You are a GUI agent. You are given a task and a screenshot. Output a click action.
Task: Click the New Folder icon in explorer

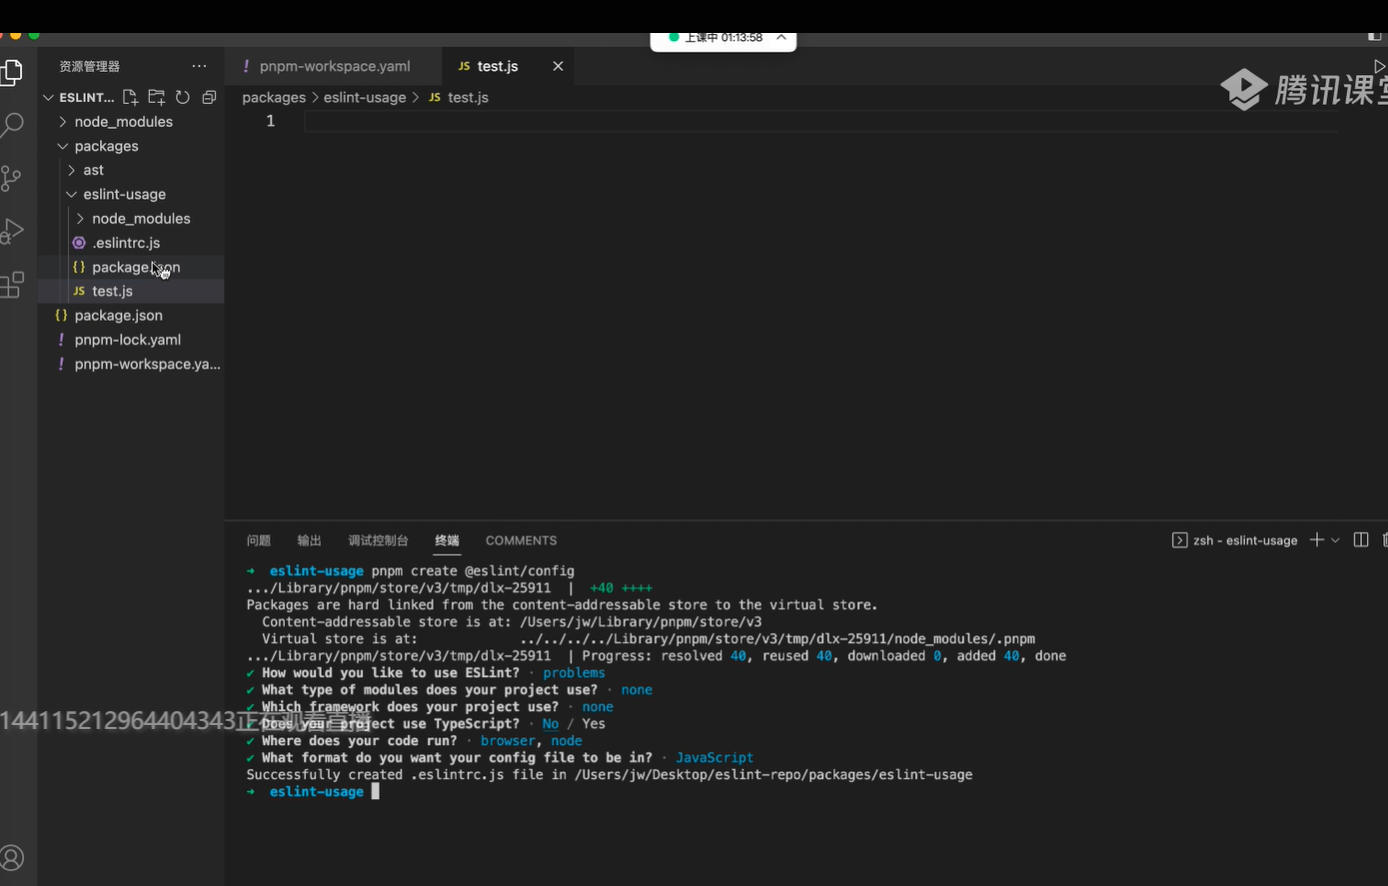pyautogui.click(x=156, y=97)
